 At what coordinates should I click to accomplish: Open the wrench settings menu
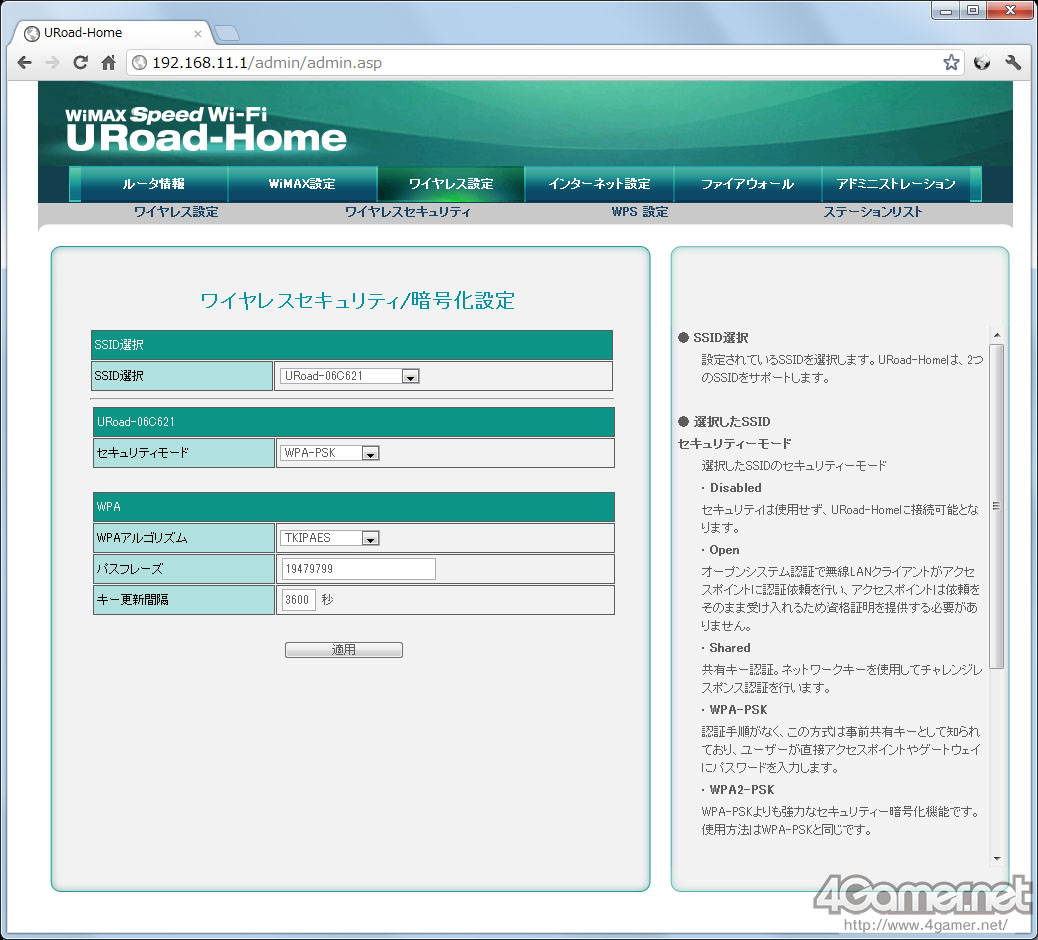(x=1013, y=63)
